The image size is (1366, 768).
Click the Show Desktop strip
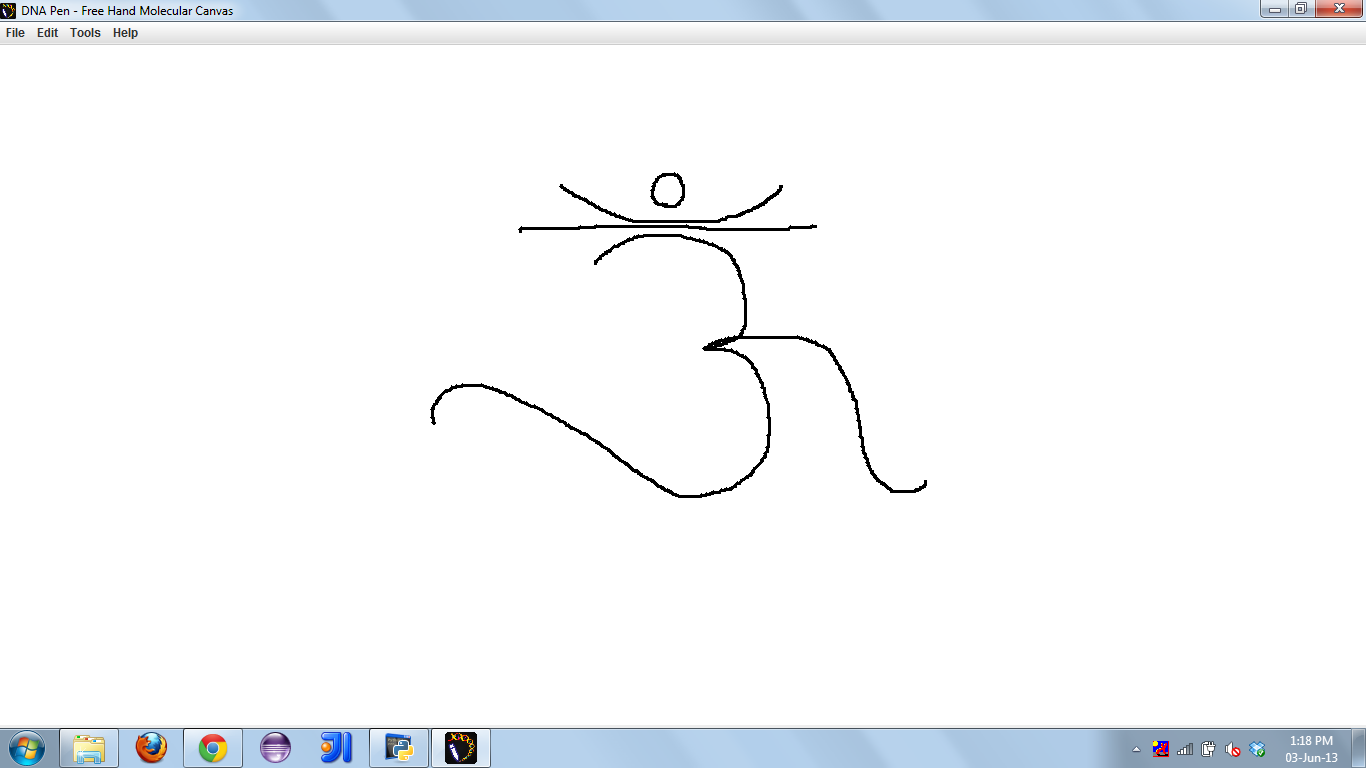click(x=1359, y=748)
